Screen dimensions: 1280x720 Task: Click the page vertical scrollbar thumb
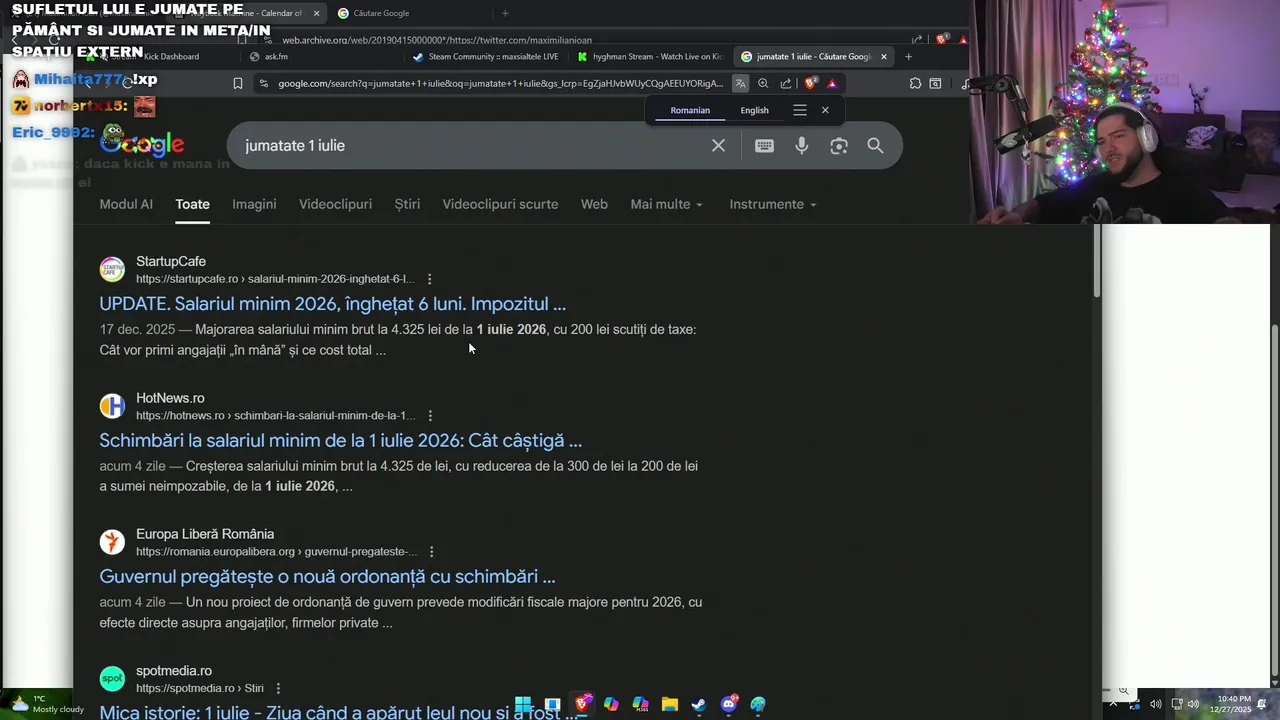click(x=1097, y=261)
